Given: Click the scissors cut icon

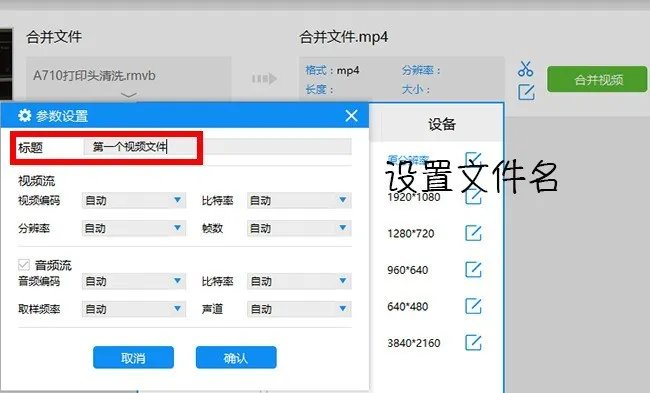Looking at the screenshot, I should pos(525,69).
